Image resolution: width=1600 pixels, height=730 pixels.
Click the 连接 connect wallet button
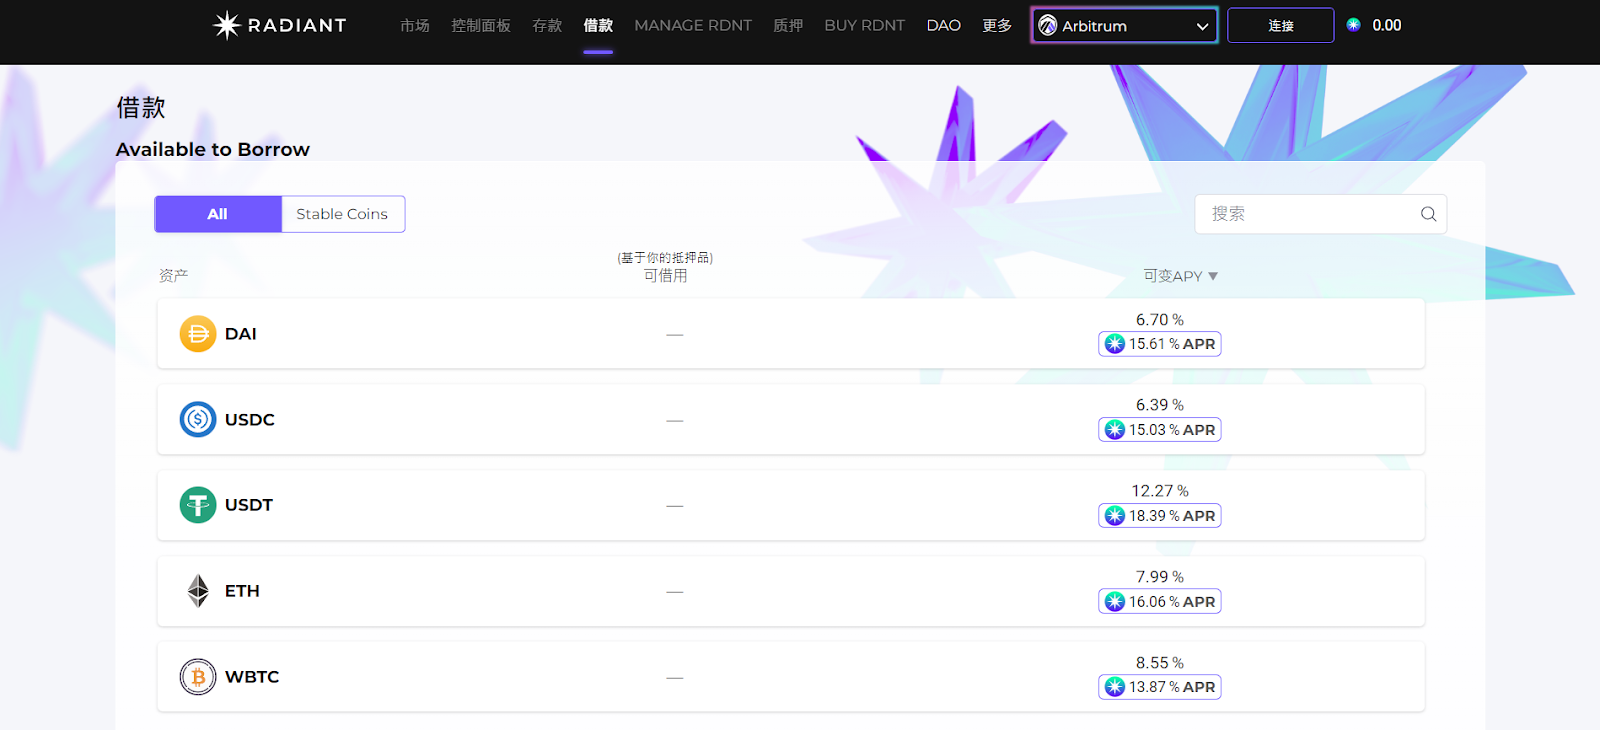coord(1281,25)
